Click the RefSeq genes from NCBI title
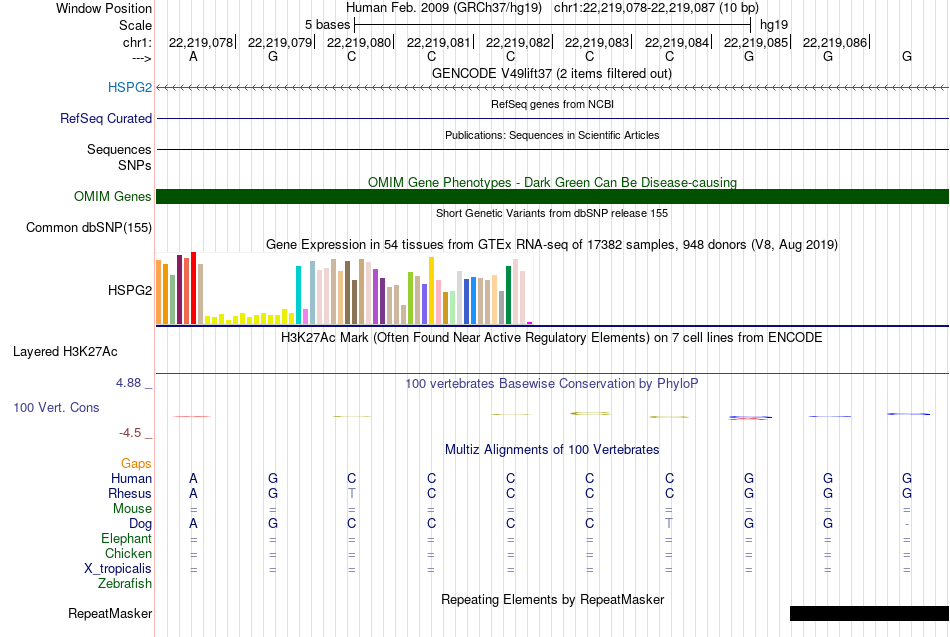This screenshot has height=637, width=950. [x=552, y=104]
